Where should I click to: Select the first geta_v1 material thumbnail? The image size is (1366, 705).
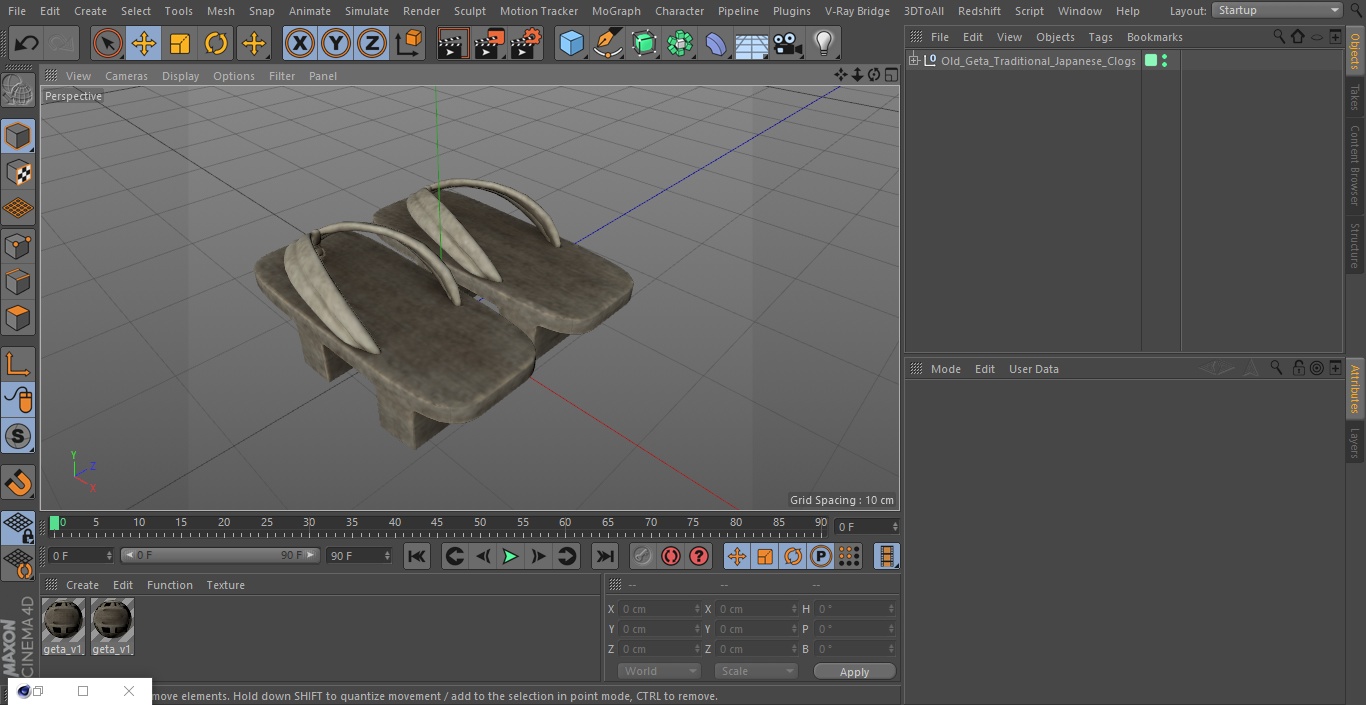[63, 622]
